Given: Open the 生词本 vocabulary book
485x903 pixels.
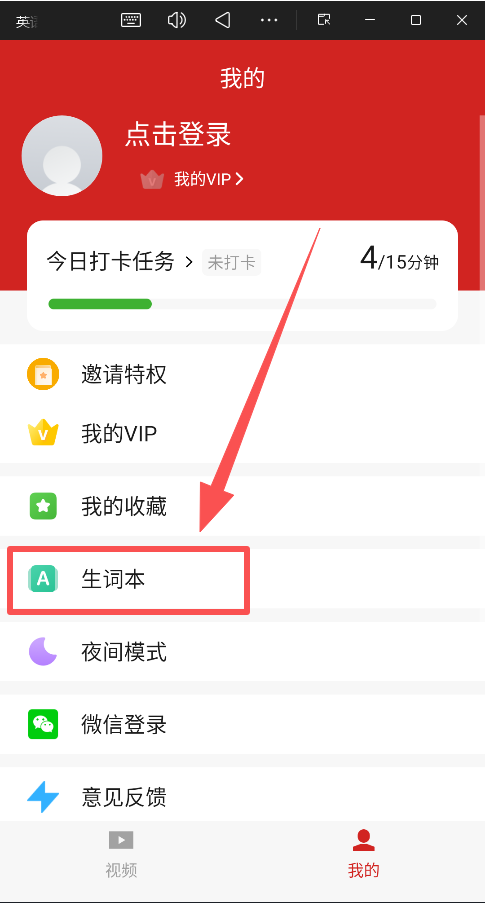Looking at the screenshot, I should click(242, 579).
